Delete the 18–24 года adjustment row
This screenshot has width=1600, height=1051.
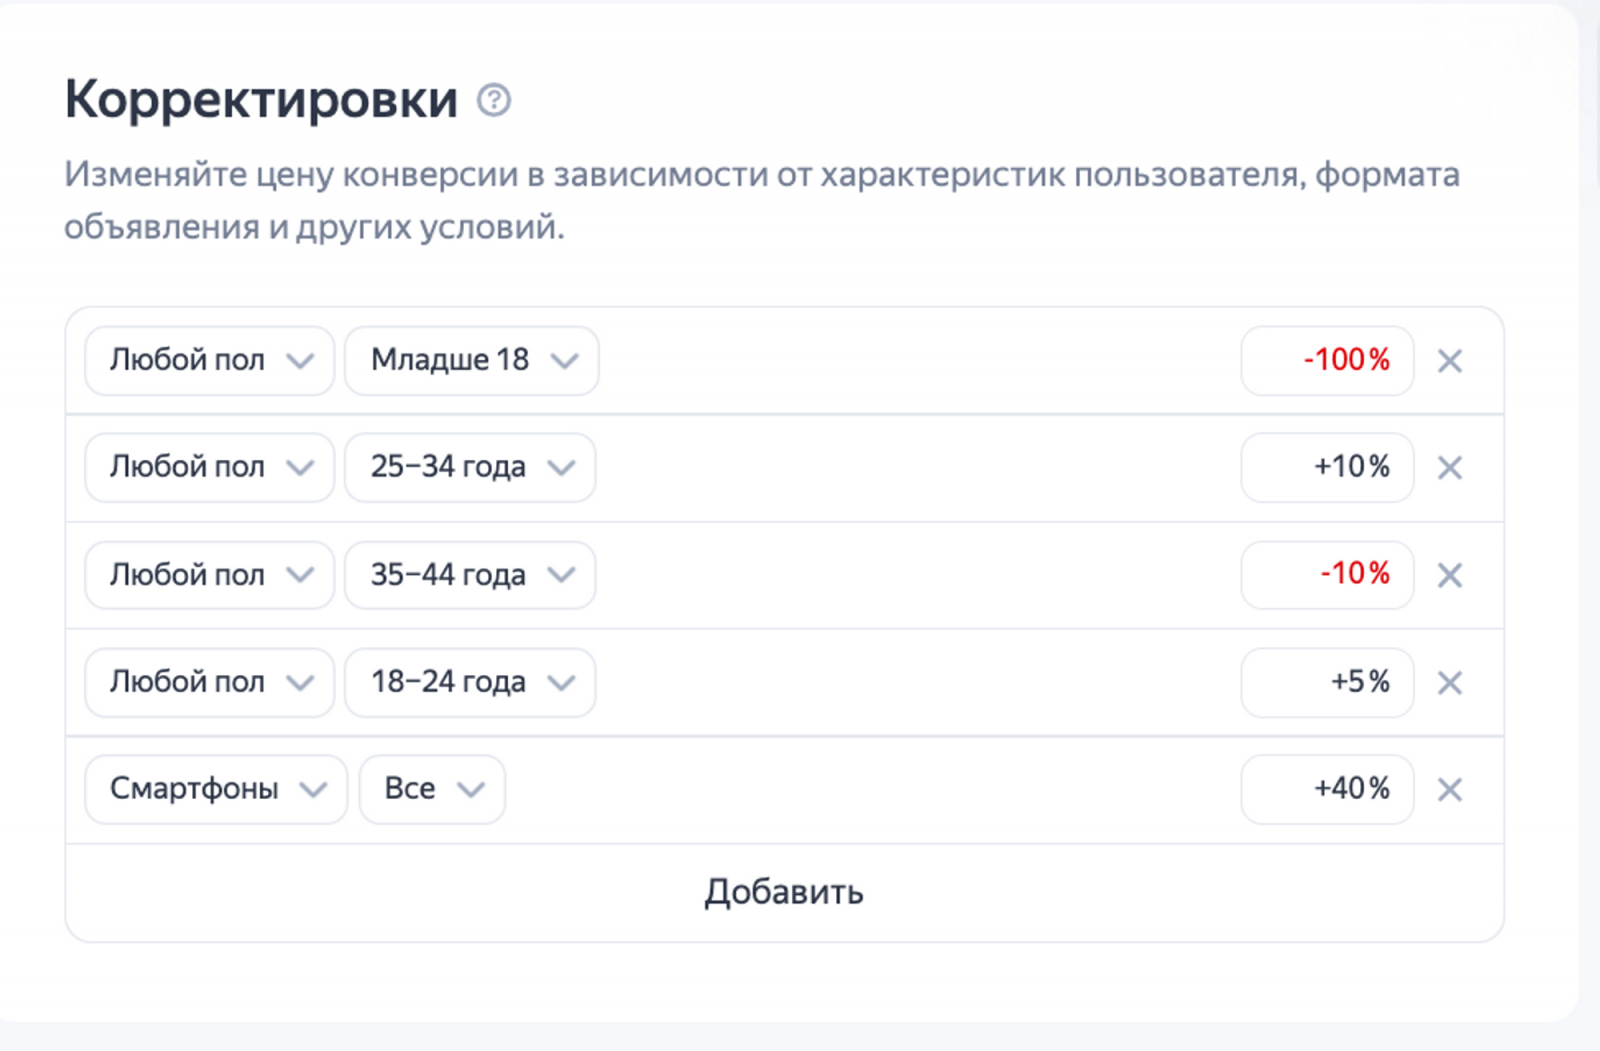click(1450, 683)
